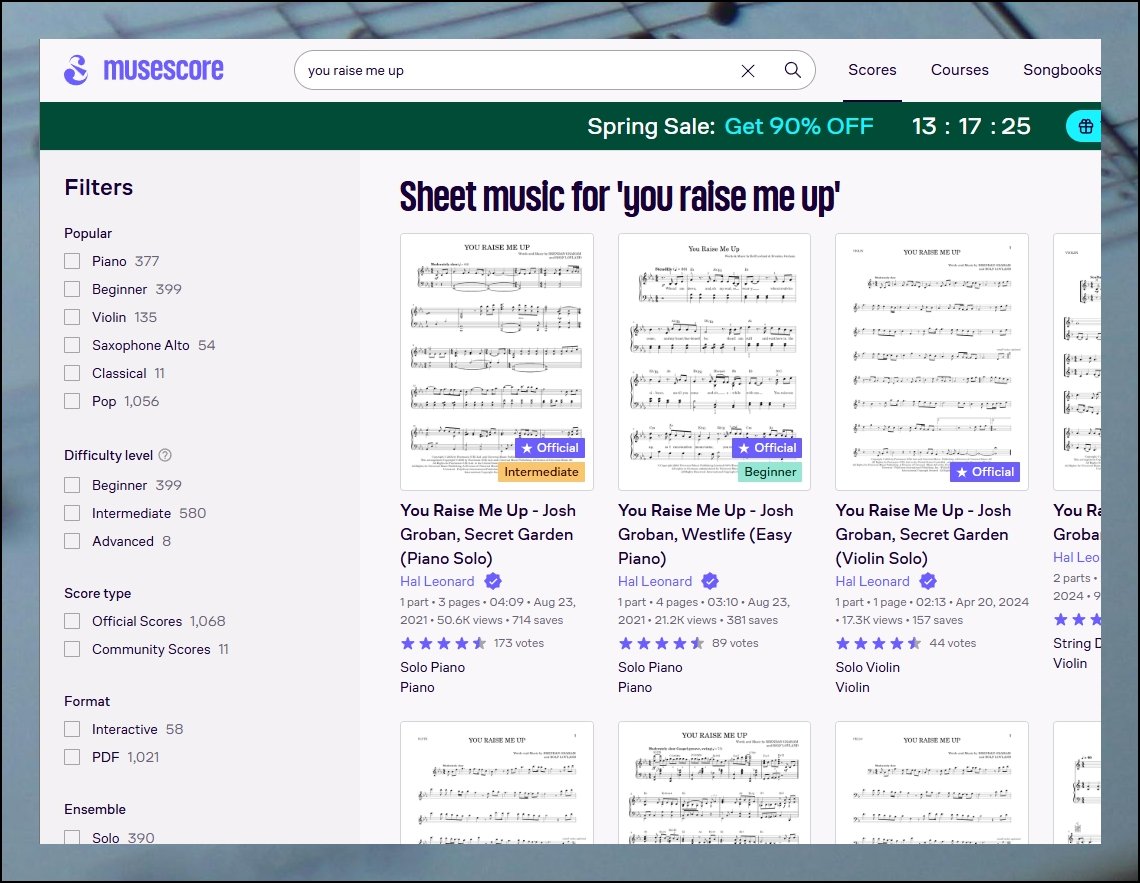Click the verified badge beside Violin Solo's Hal Leonard
The width and height of the screenshot is (1140, 883).
tap(928, 581)
